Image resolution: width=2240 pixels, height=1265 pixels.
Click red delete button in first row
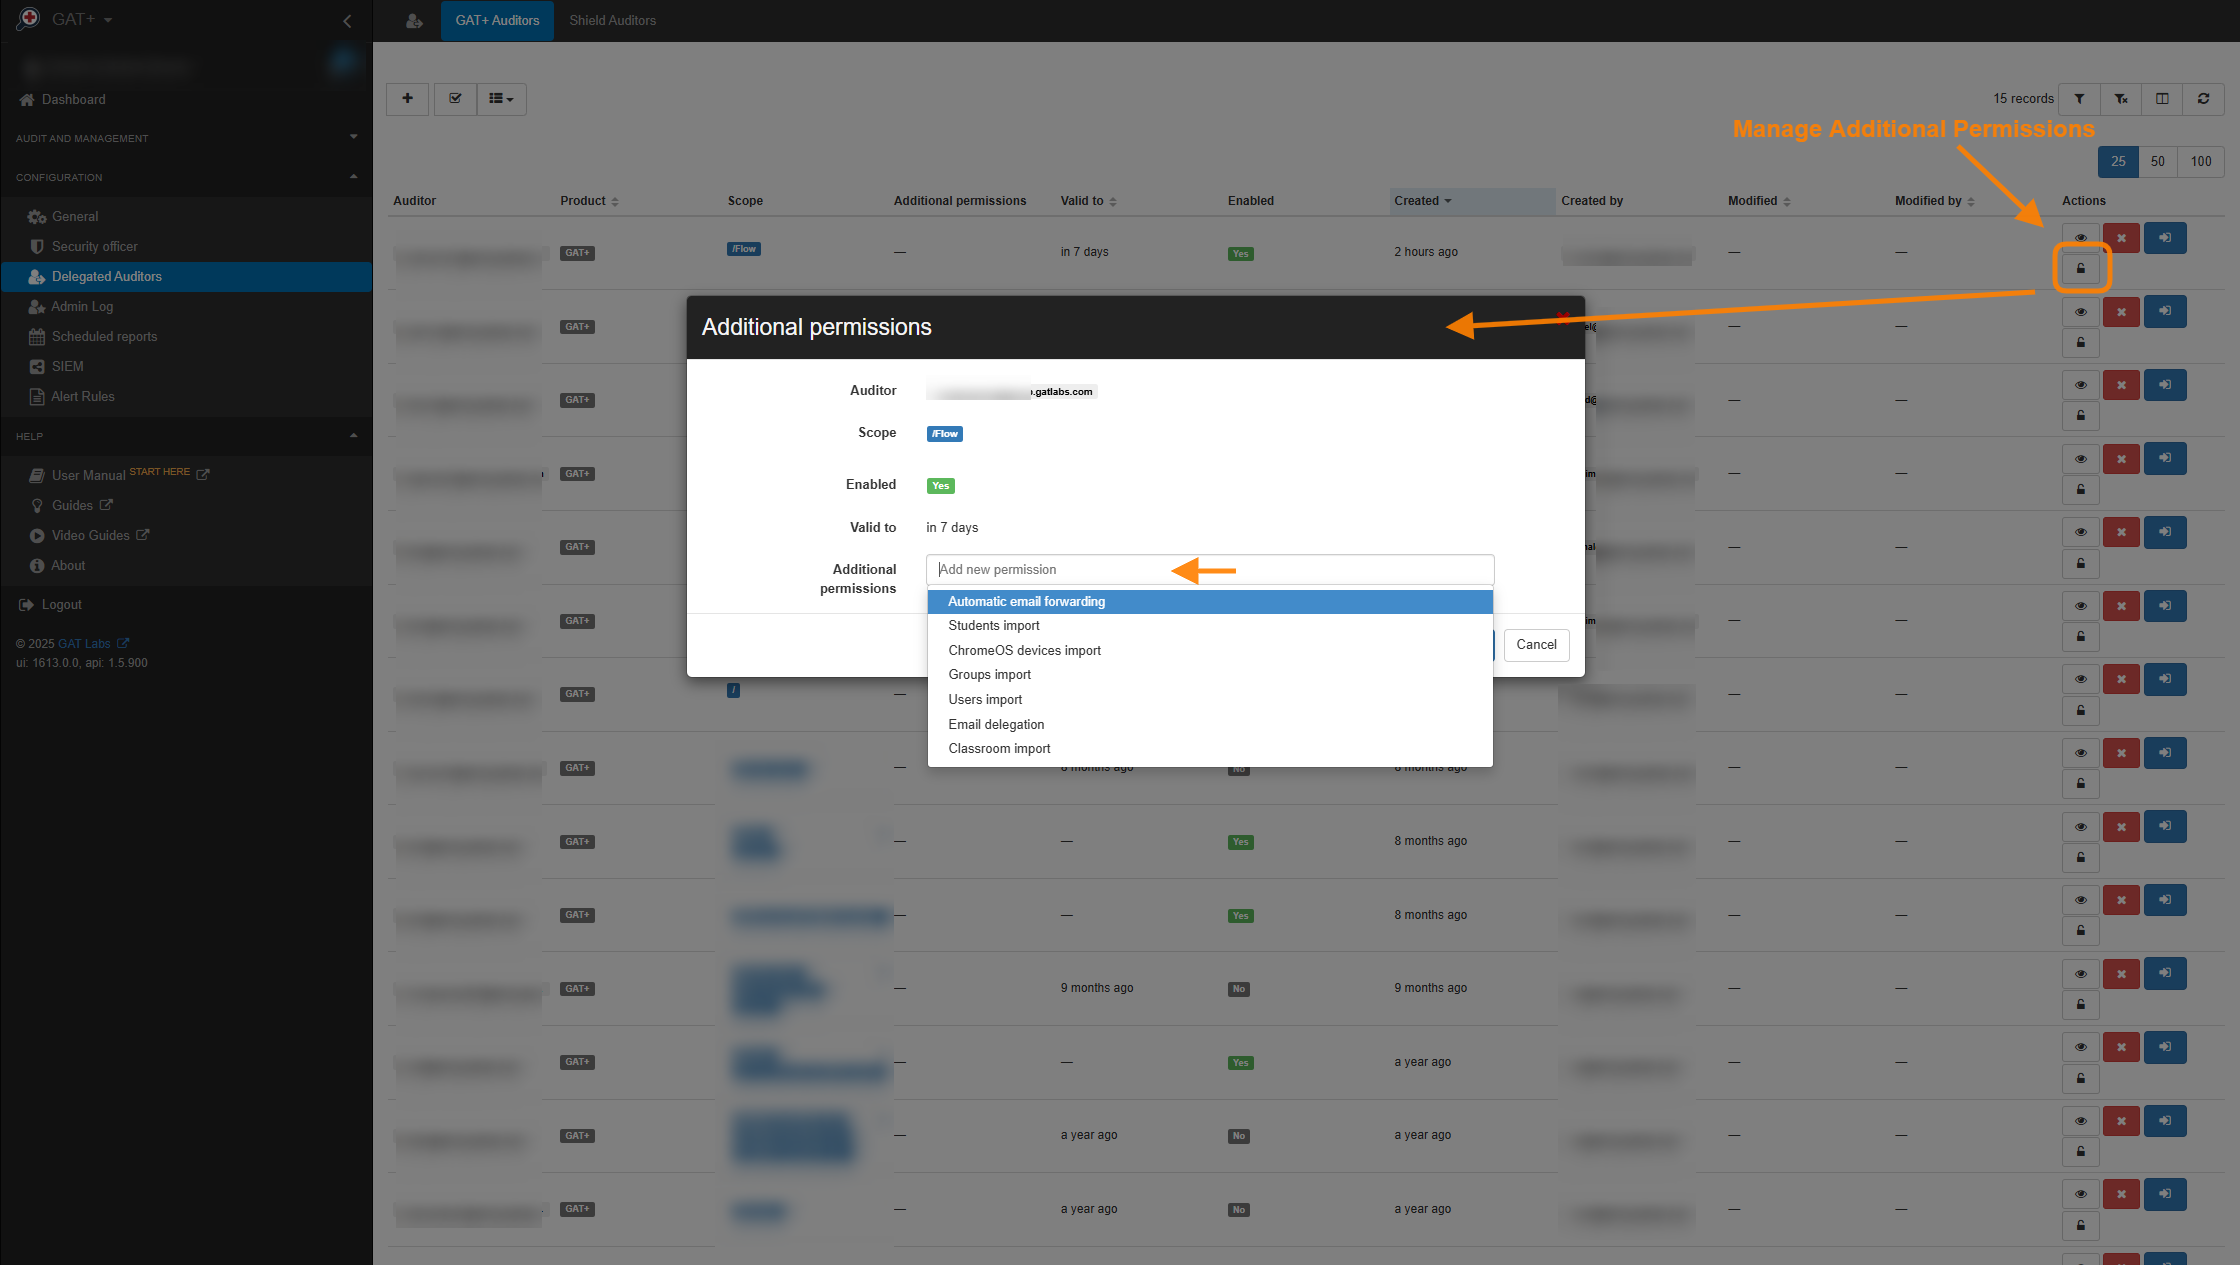pos(2121,238)
